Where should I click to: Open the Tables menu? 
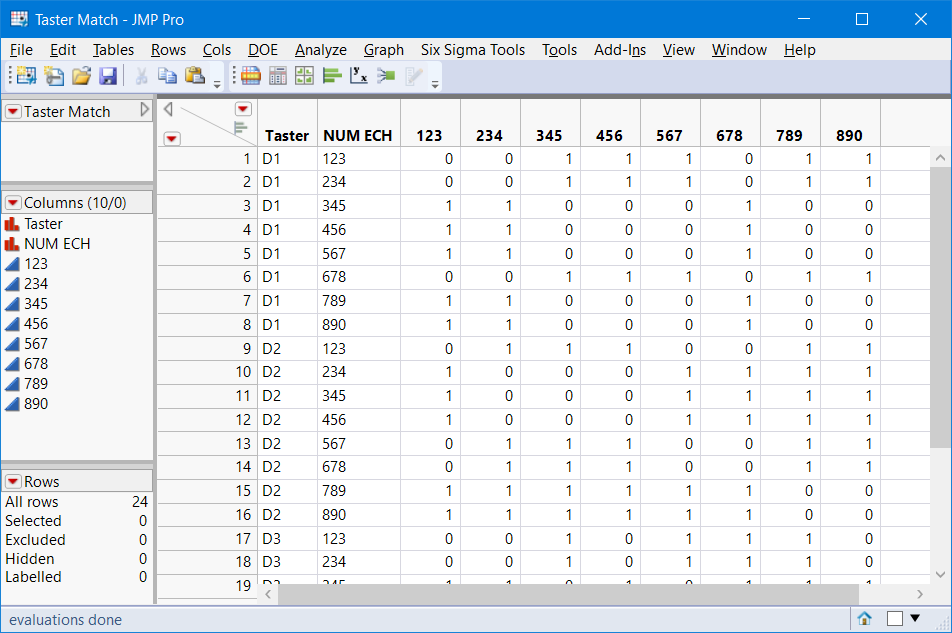[x=113, y=50]
